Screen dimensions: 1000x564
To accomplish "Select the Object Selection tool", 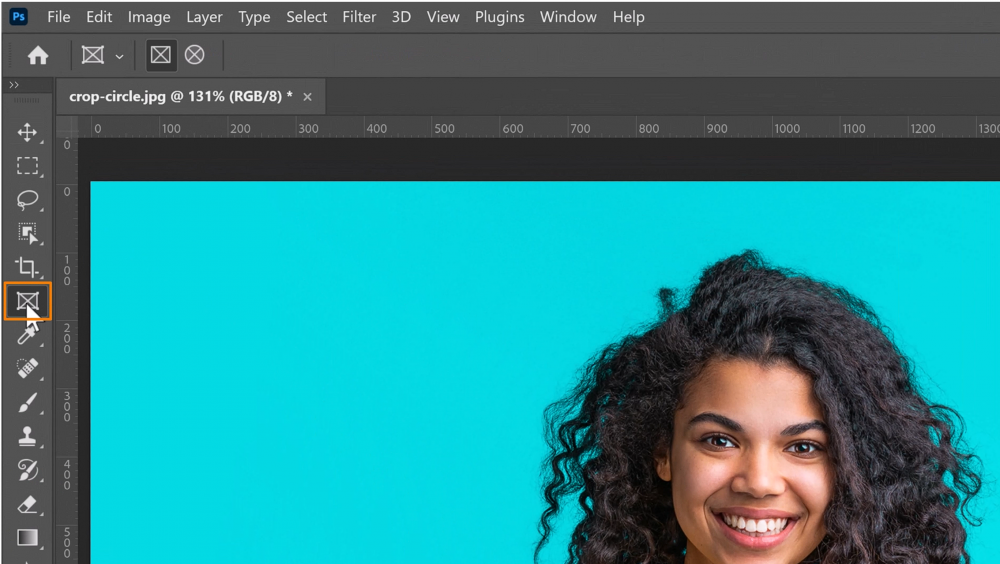I will [27, 234].
